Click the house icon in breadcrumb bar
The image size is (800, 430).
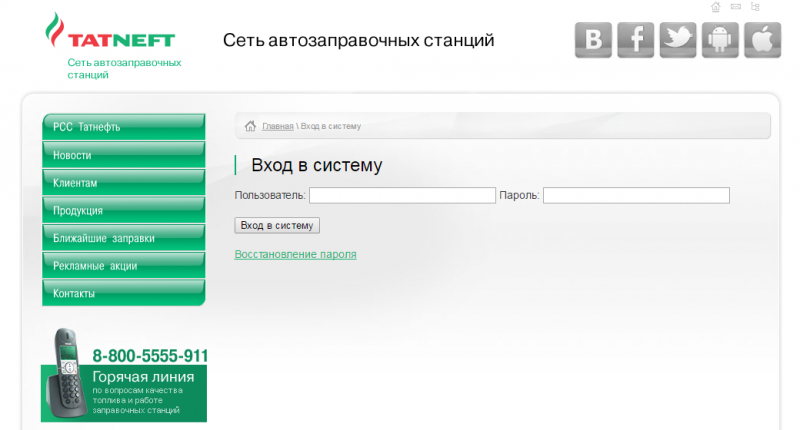coord(250,126)
